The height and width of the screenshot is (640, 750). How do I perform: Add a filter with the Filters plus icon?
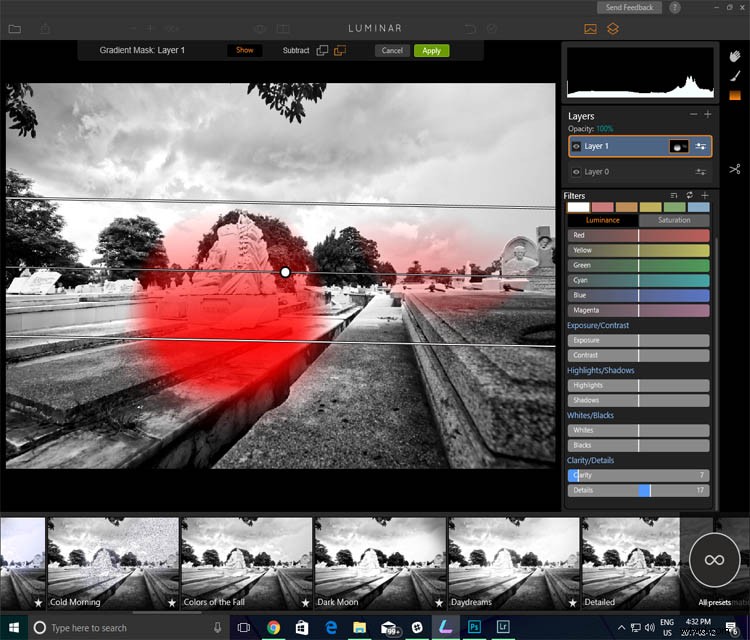[705, 195]
